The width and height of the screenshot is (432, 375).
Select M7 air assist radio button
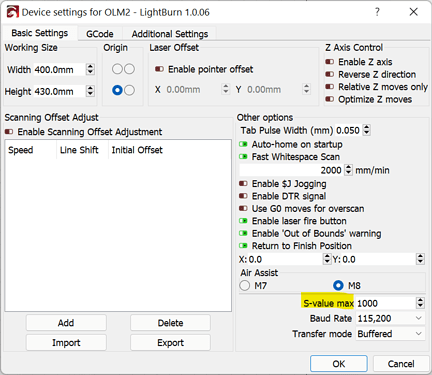coord(245,286)
